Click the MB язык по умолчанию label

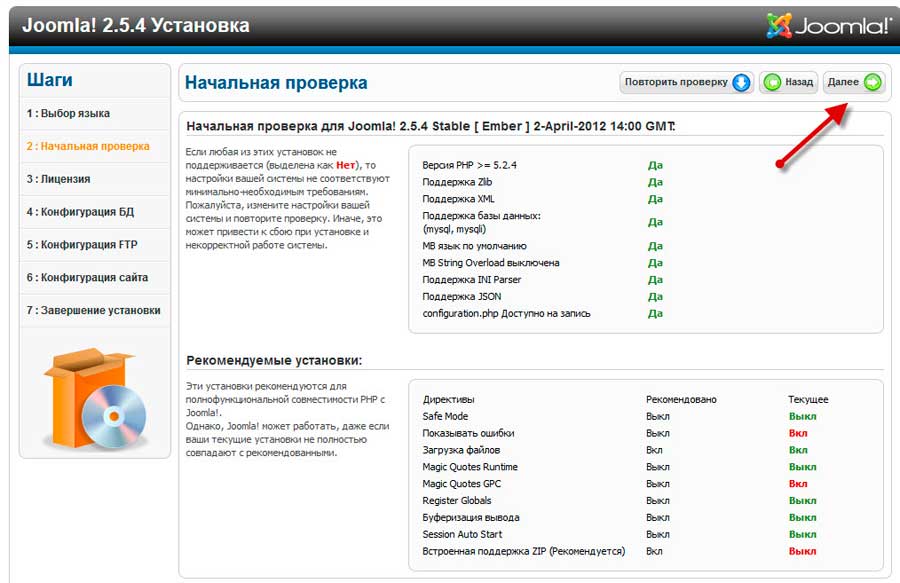tap(474, 246)
